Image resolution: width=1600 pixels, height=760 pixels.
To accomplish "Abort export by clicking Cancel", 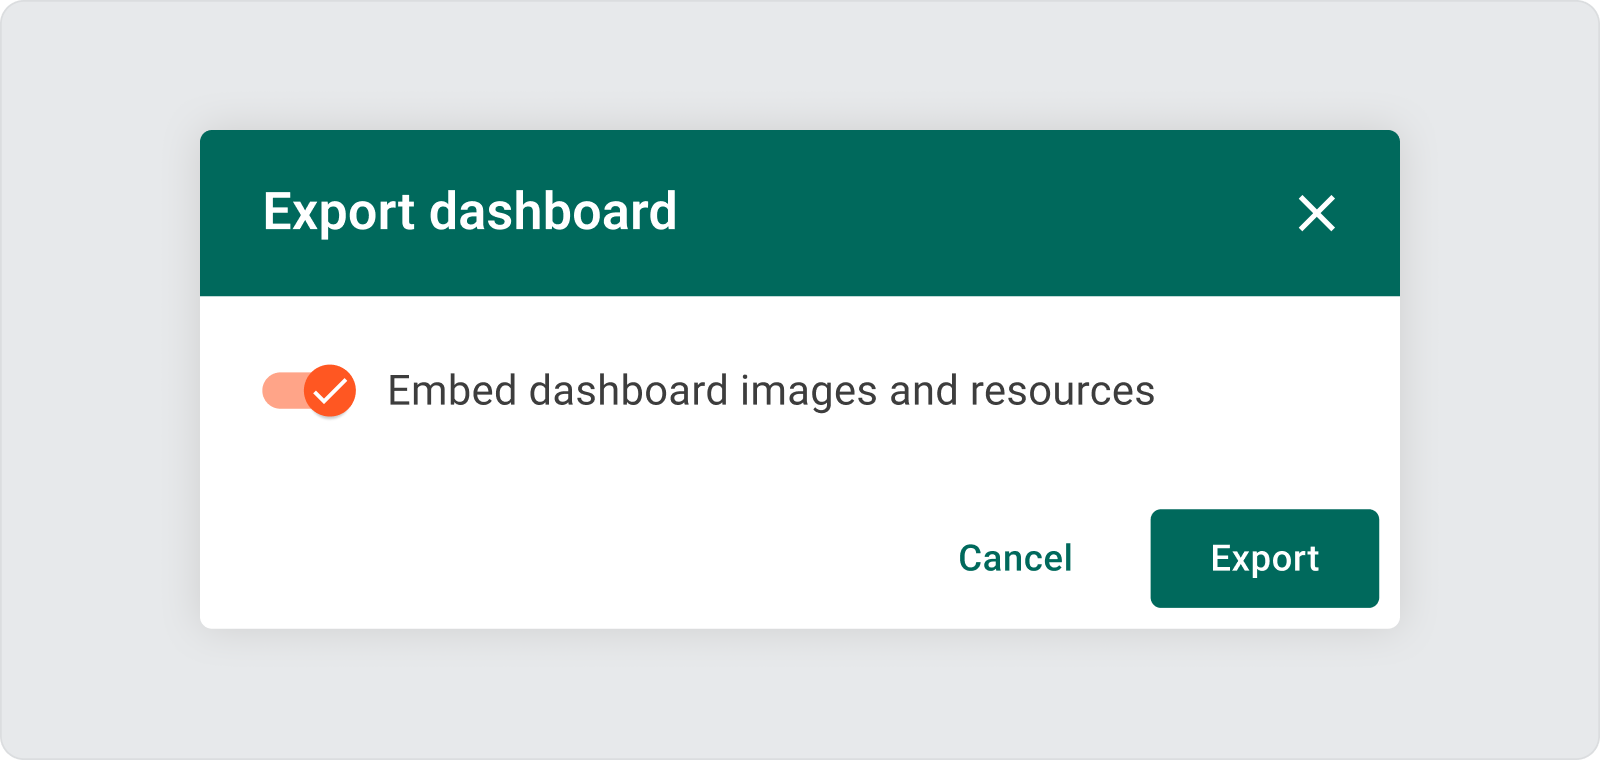I will [1015, 558].
